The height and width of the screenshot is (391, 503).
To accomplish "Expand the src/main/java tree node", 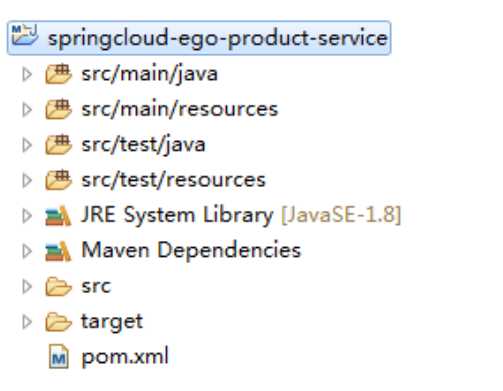I will [27, 74].
